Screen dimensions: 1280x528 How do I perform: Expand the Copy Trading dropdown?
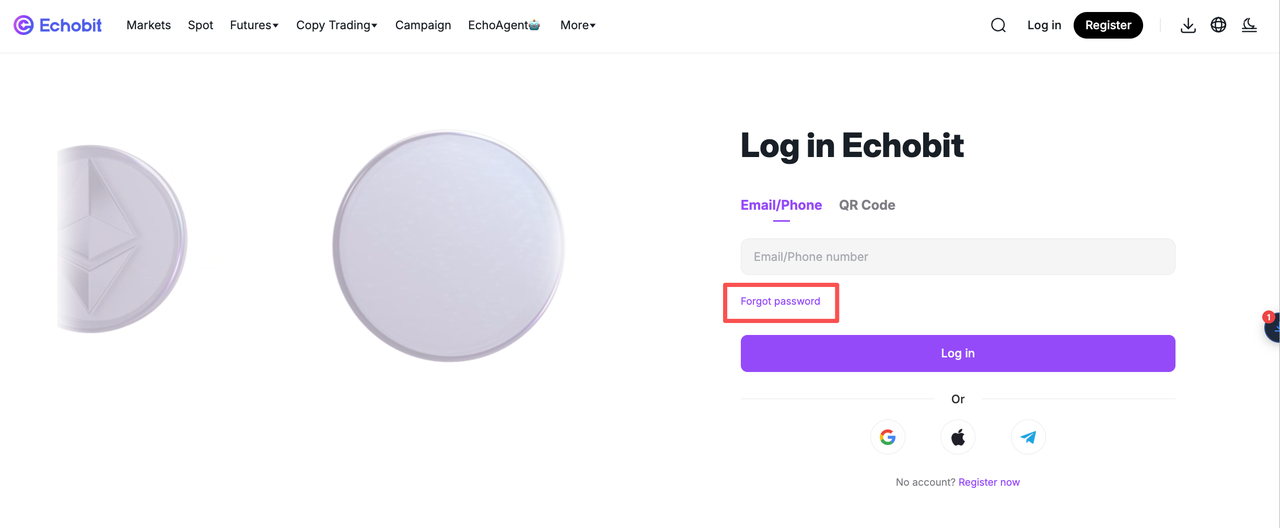click(337, 25)
